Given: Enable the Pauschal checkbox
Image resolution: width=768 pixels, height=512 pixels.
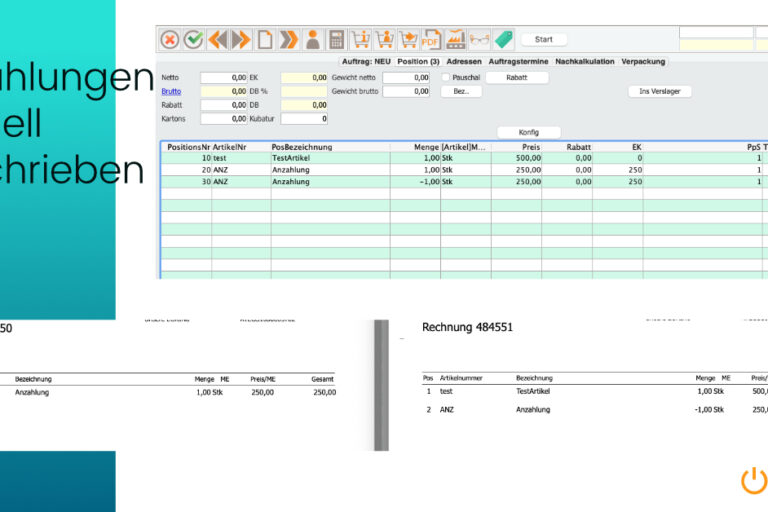Looking at the screenshot, I should click(446, 77).
